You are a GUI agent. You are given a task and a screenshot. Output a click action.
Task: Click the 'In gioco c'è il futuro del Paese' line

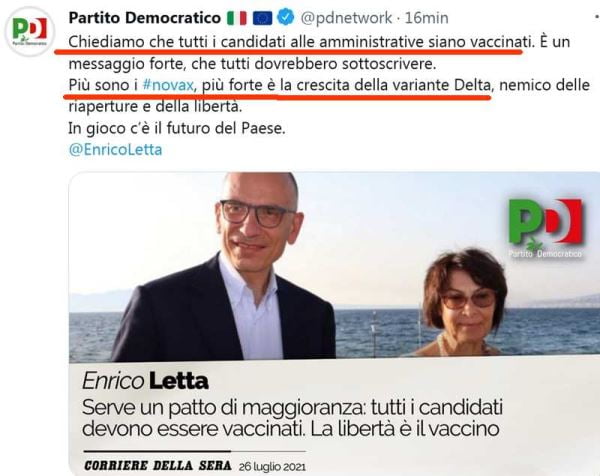point(177,128)
